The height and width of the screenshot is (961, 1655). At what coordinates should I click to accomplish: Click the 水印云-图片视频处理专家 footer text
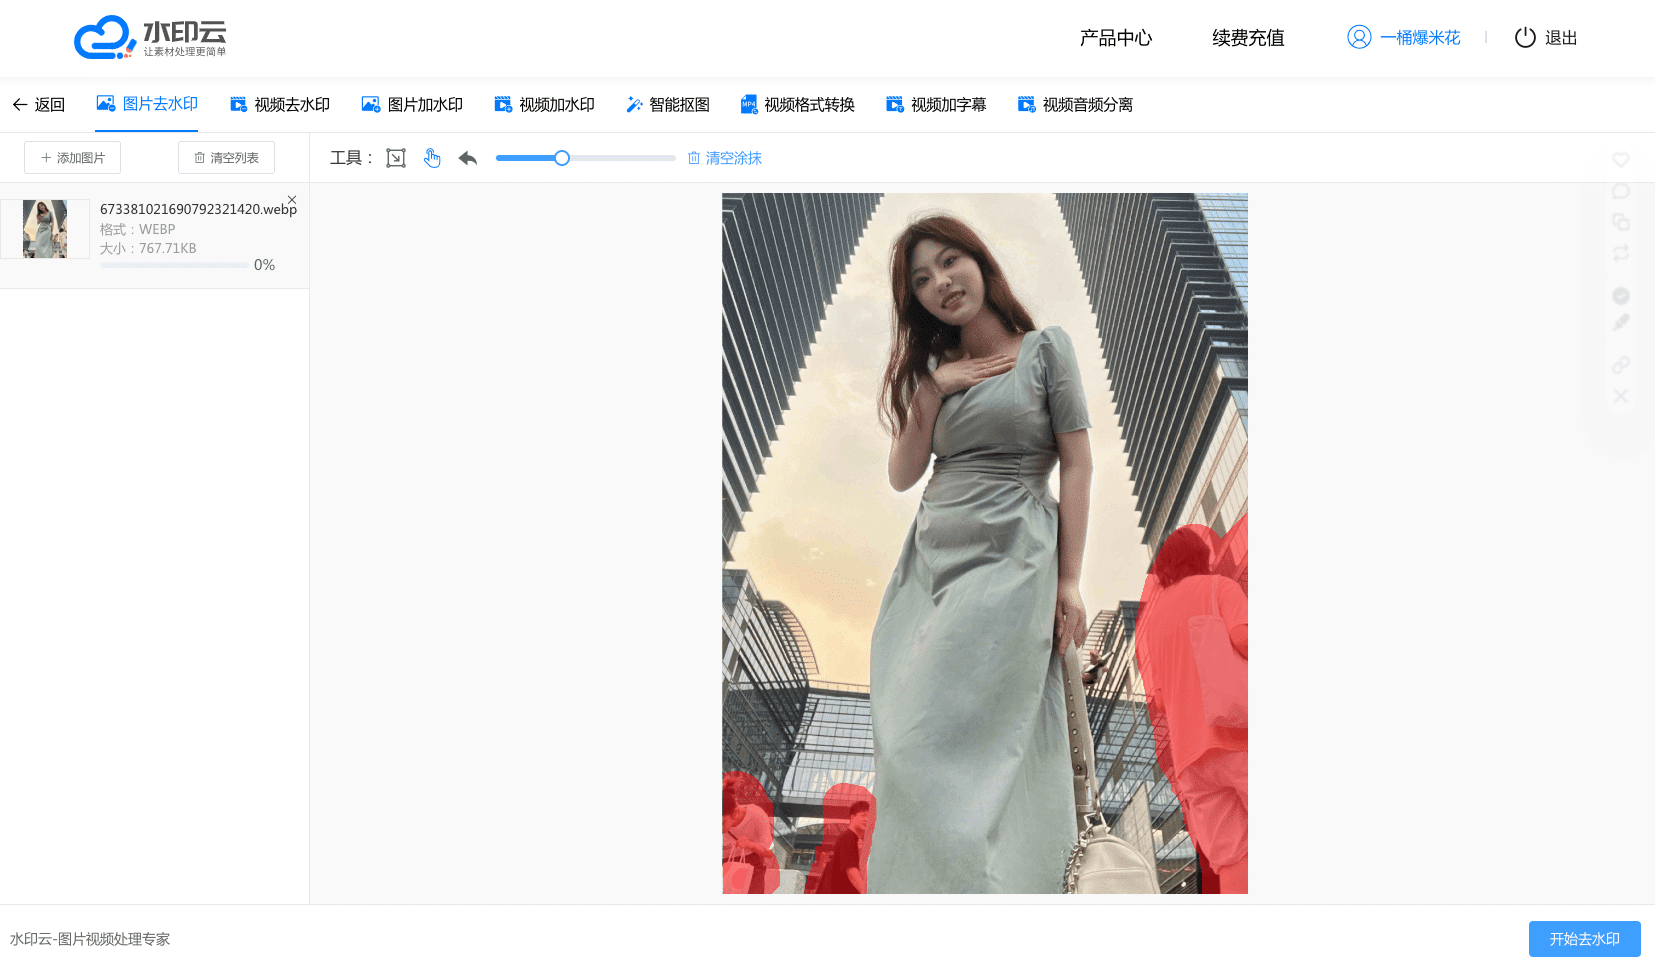(90, 939)
